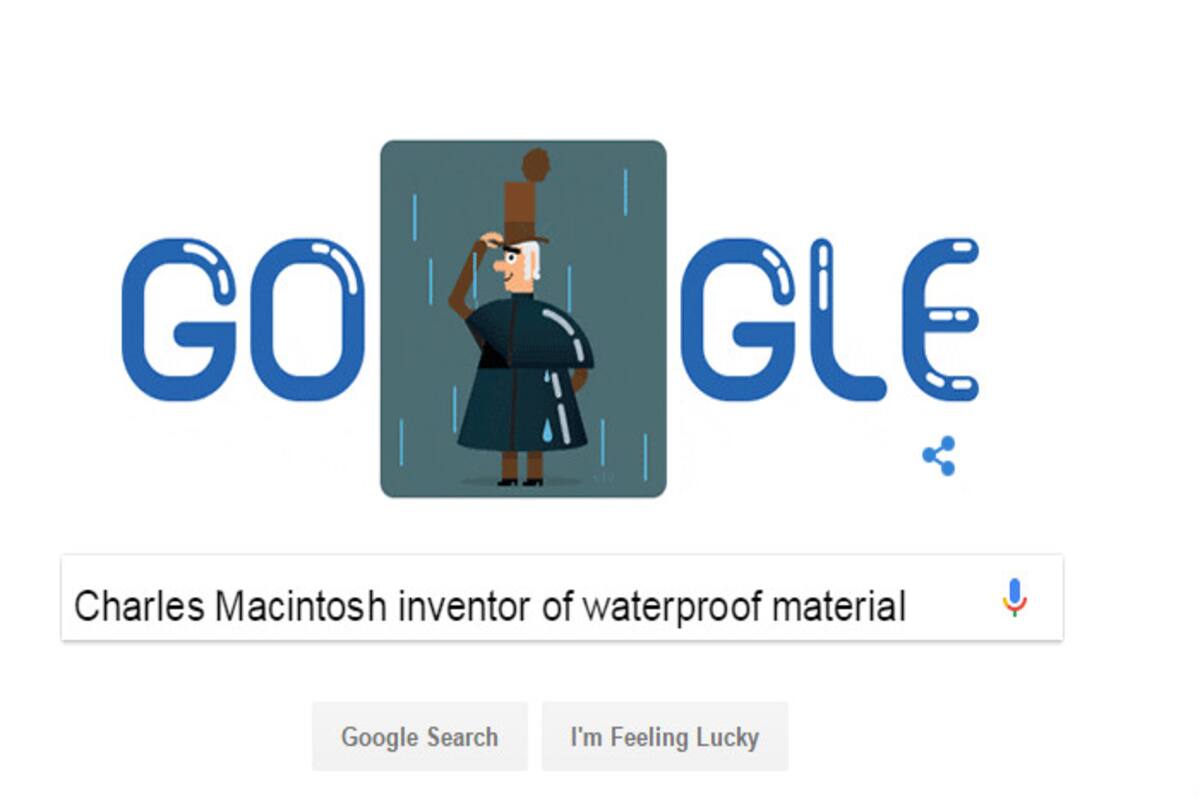Screen dimensions: 1200x800
Task: Focus the search box containing Charles Macintosh query
Action: pyautogui.click(x=562, y=598)
